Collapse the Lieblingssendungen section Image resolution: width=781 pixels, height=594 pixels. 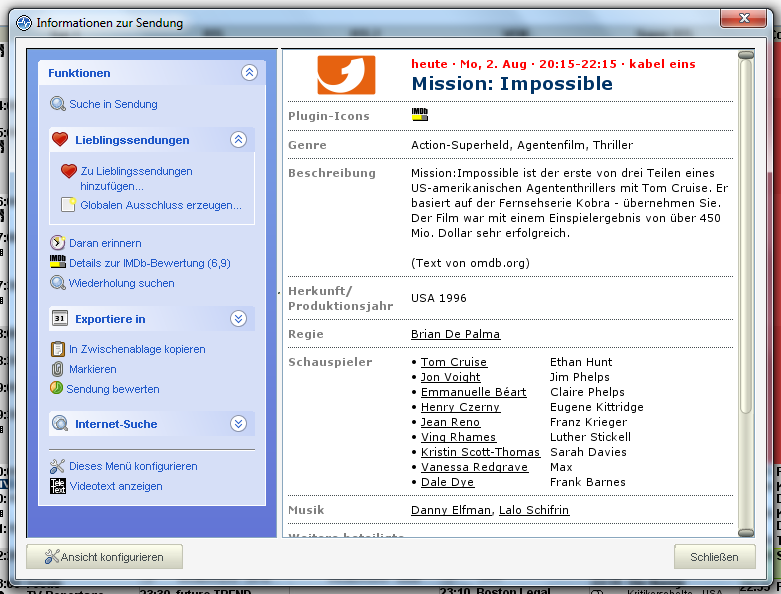coord(238,140)
